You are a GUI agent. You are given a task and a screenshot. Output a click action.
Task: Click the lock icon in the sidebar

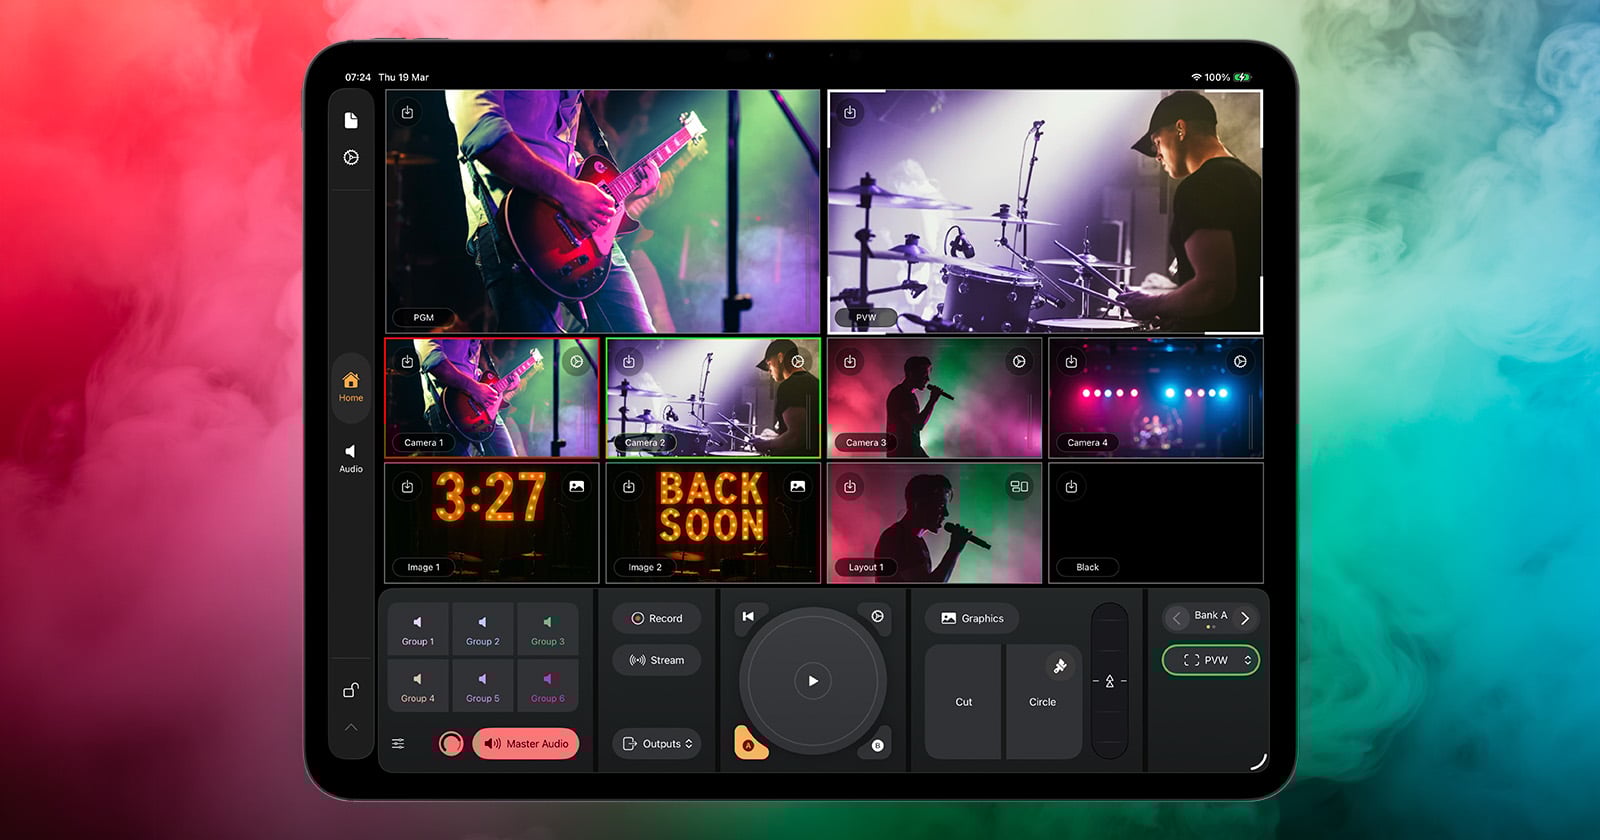[x=351, y=690]
